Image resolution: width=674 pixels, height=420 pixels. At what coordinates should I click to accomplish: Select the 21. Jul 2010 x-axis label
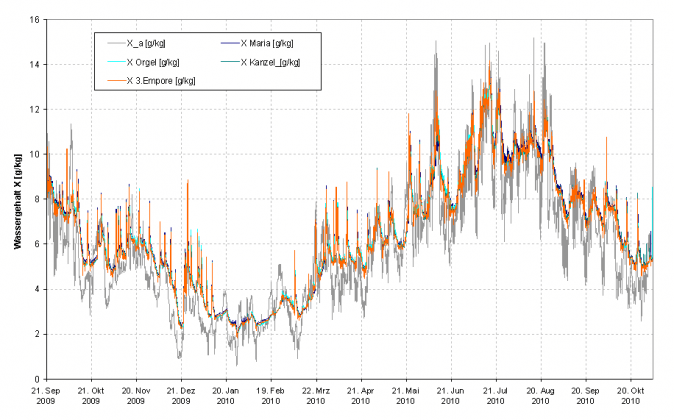tap(499, 394)
